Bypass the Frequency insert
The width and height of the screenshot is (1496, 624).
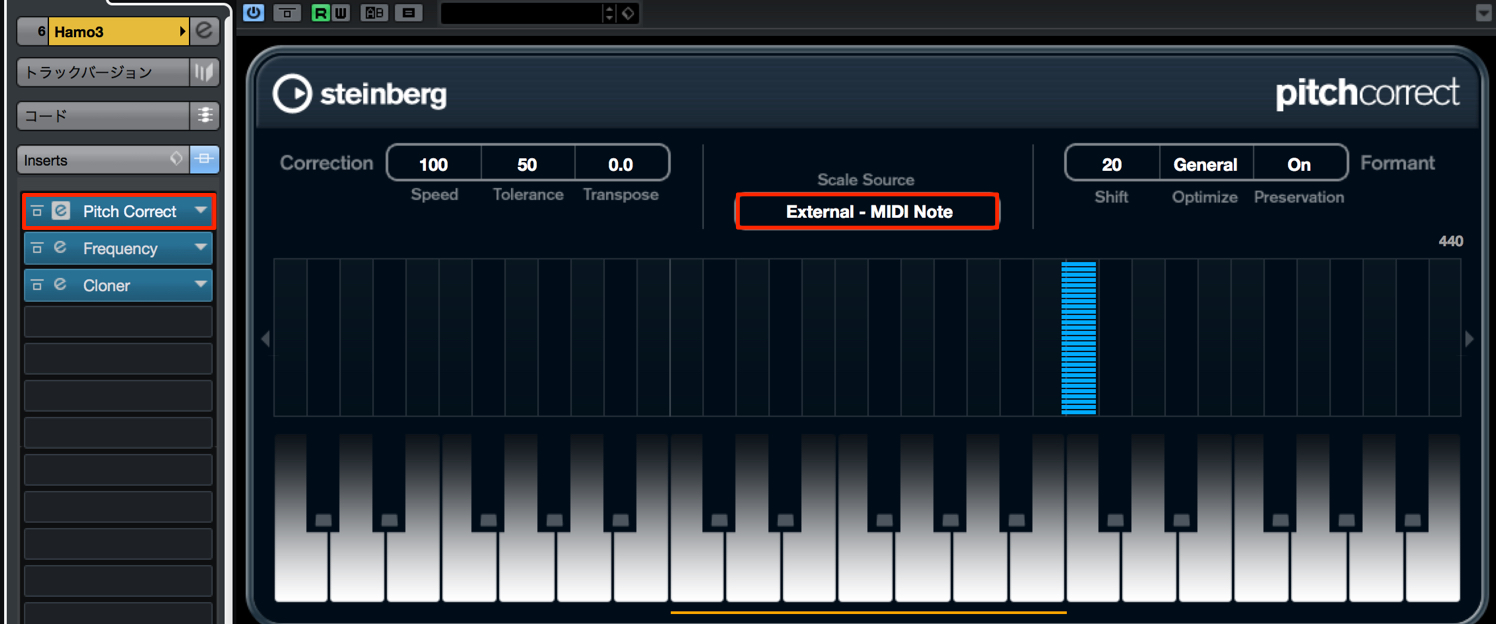pos(38,249)
